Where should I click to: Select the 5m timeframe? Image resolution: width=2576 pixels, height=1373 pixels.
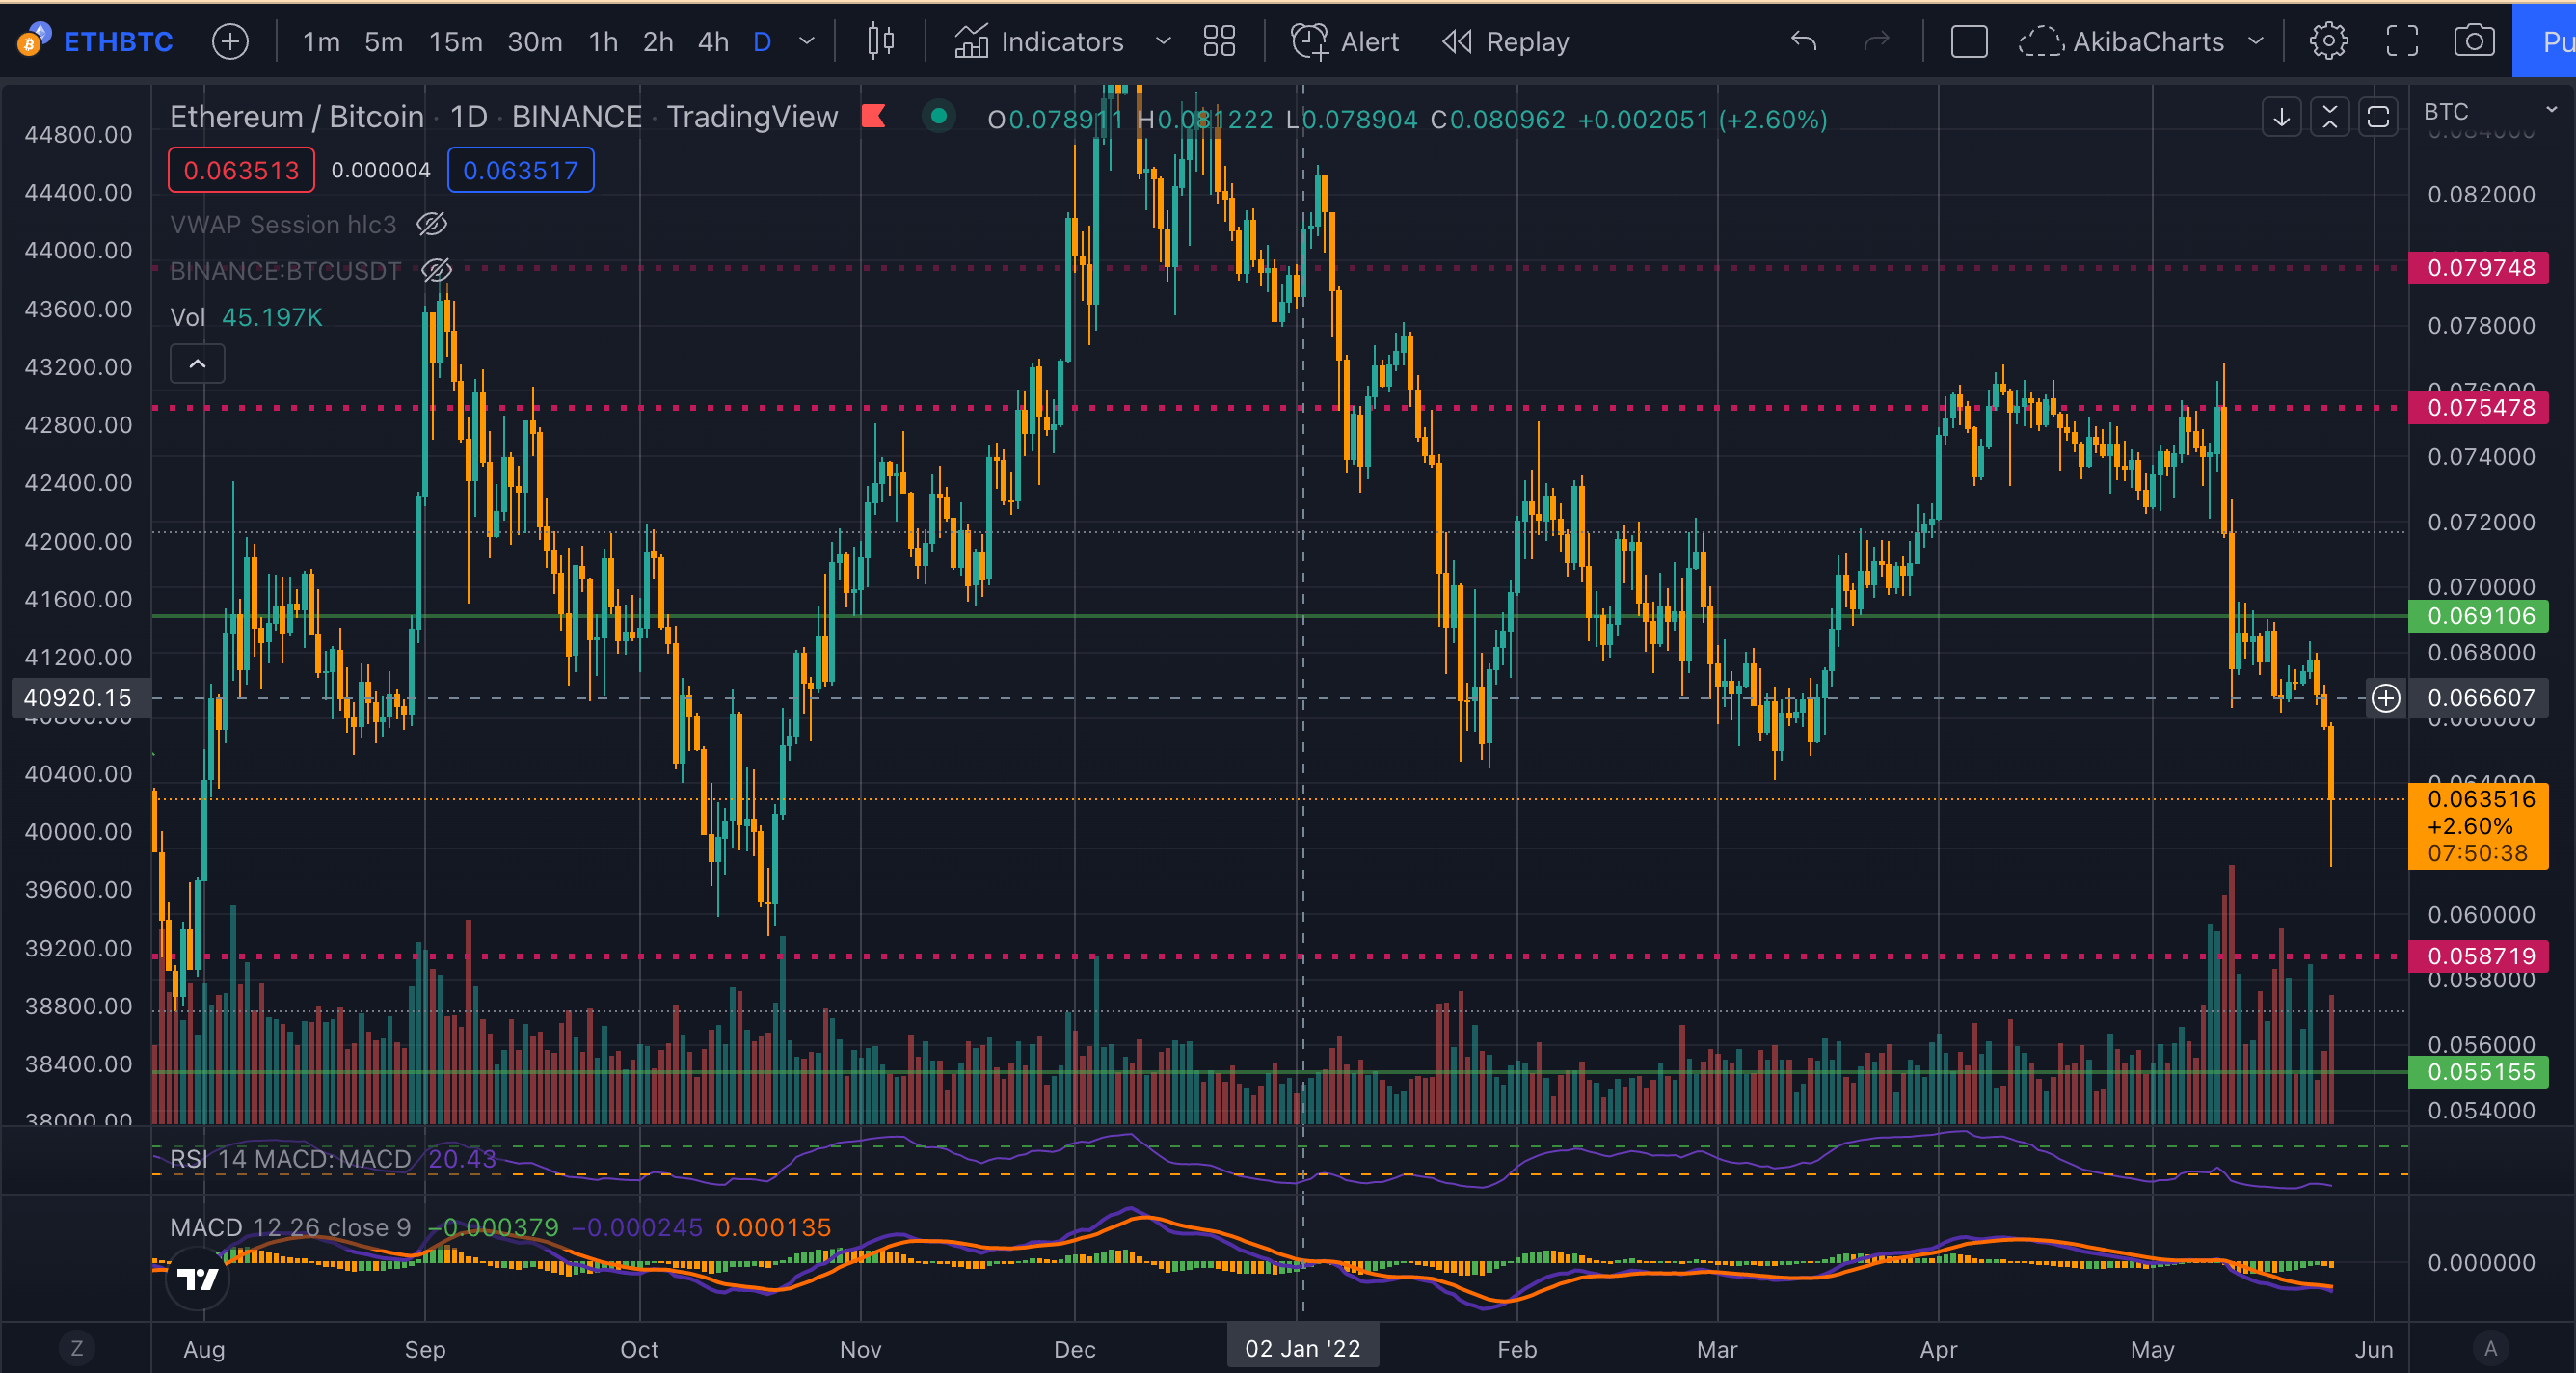point(383,42)
